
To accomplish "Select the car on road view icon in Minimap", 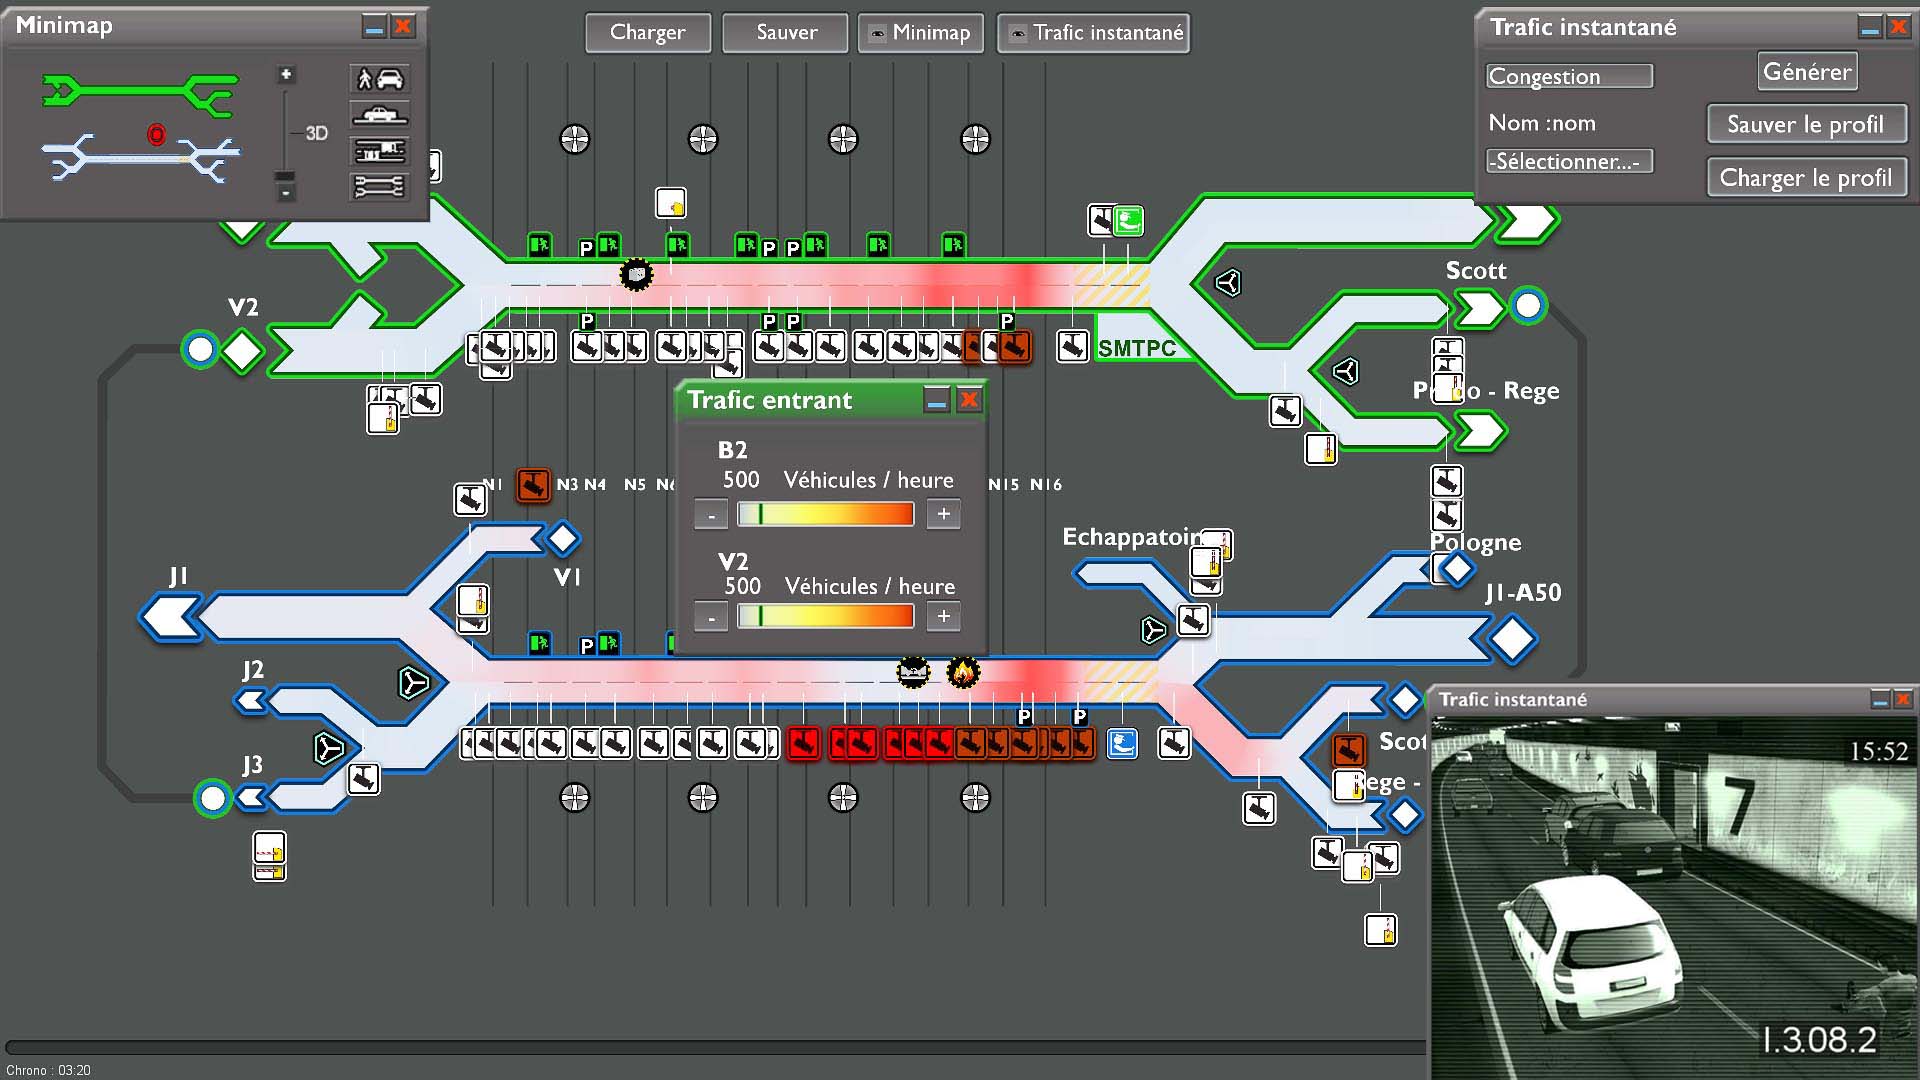I will click(x=380, y=114).
